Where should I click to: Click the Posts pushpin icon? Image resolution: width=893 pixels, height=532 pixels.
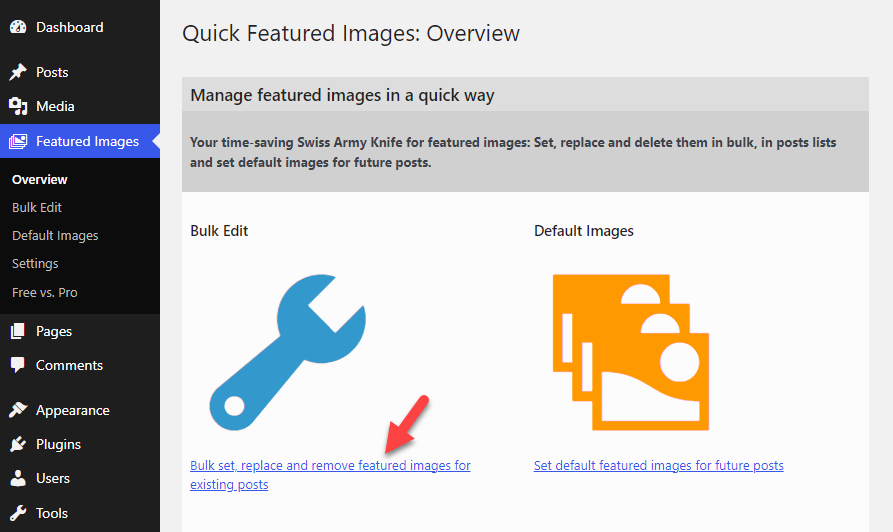point(18,72)
